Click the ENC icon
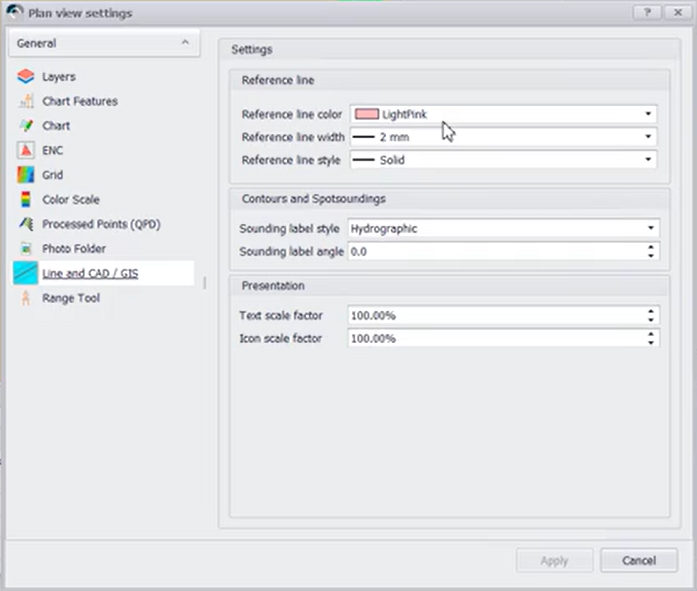 pos(26,151)
